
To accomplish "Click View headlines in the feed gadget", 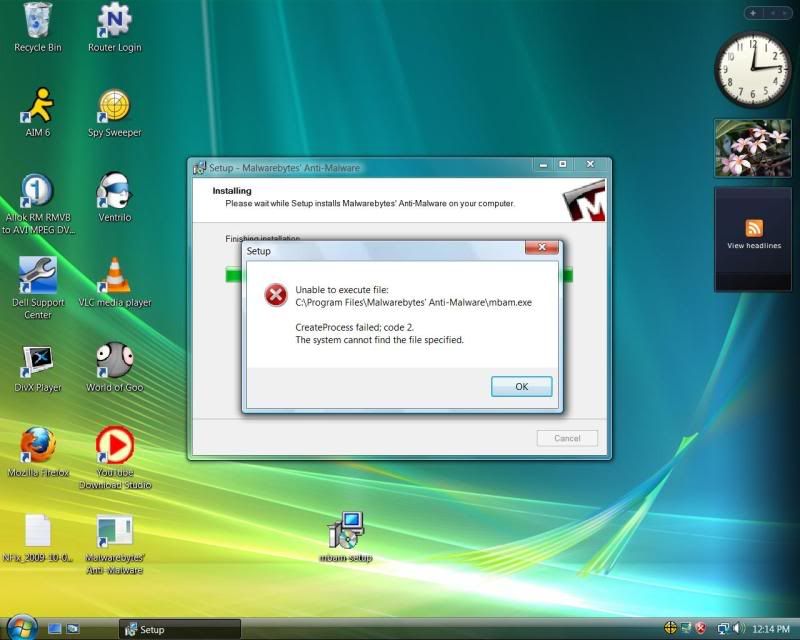I will coord(754,245).
